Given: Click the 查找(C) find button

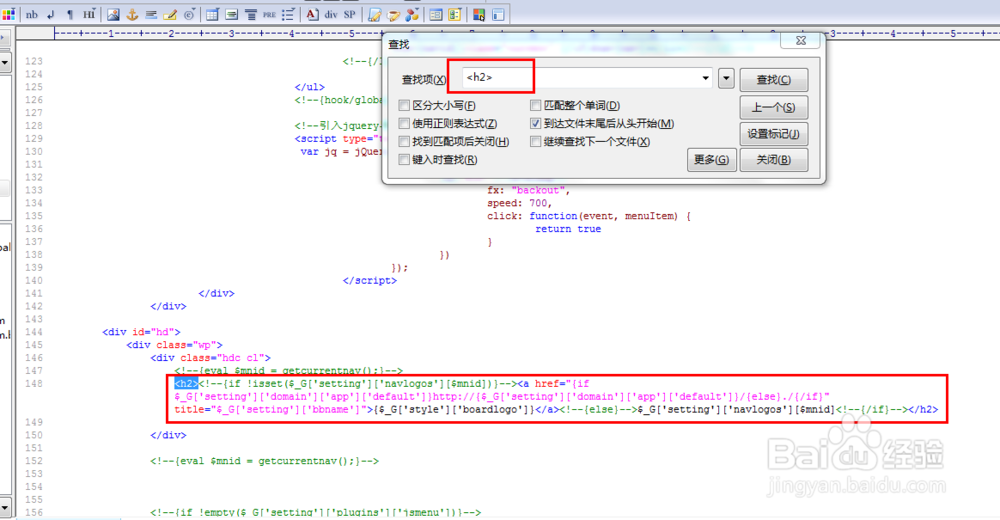Looking at the screenshot, I should [774, 80].
